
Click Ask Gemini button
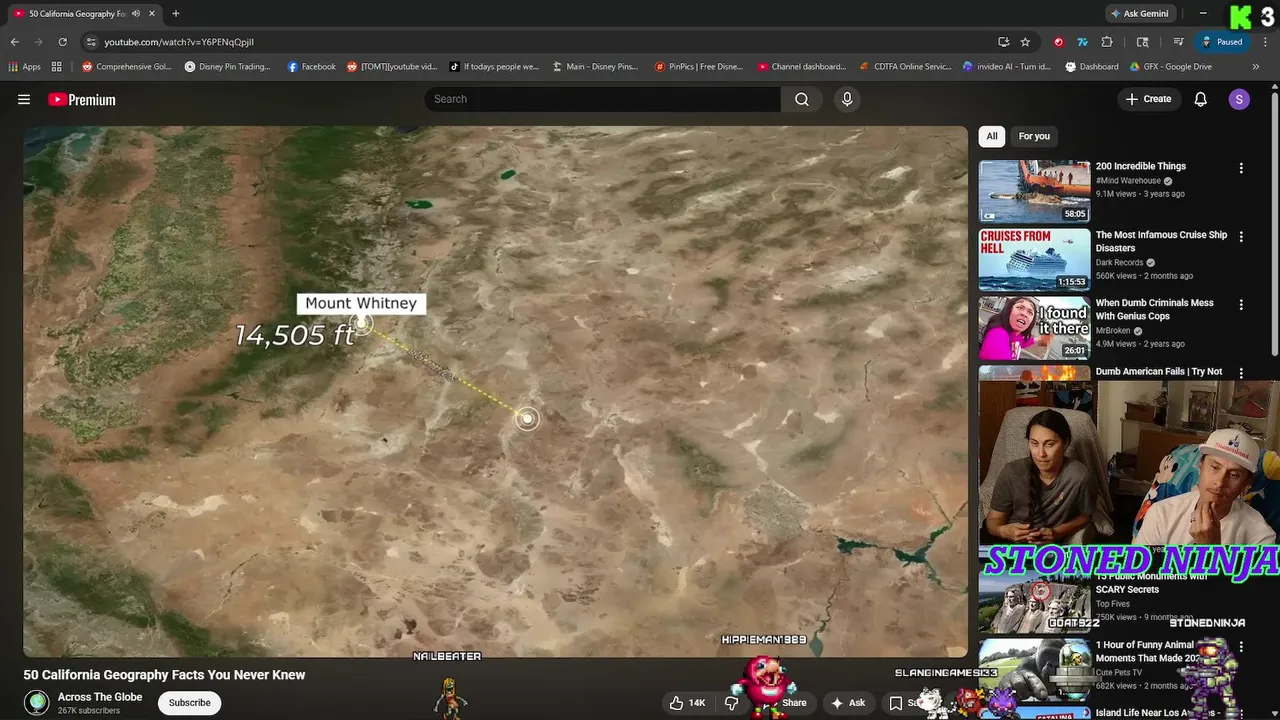(x=1140, y=14)
